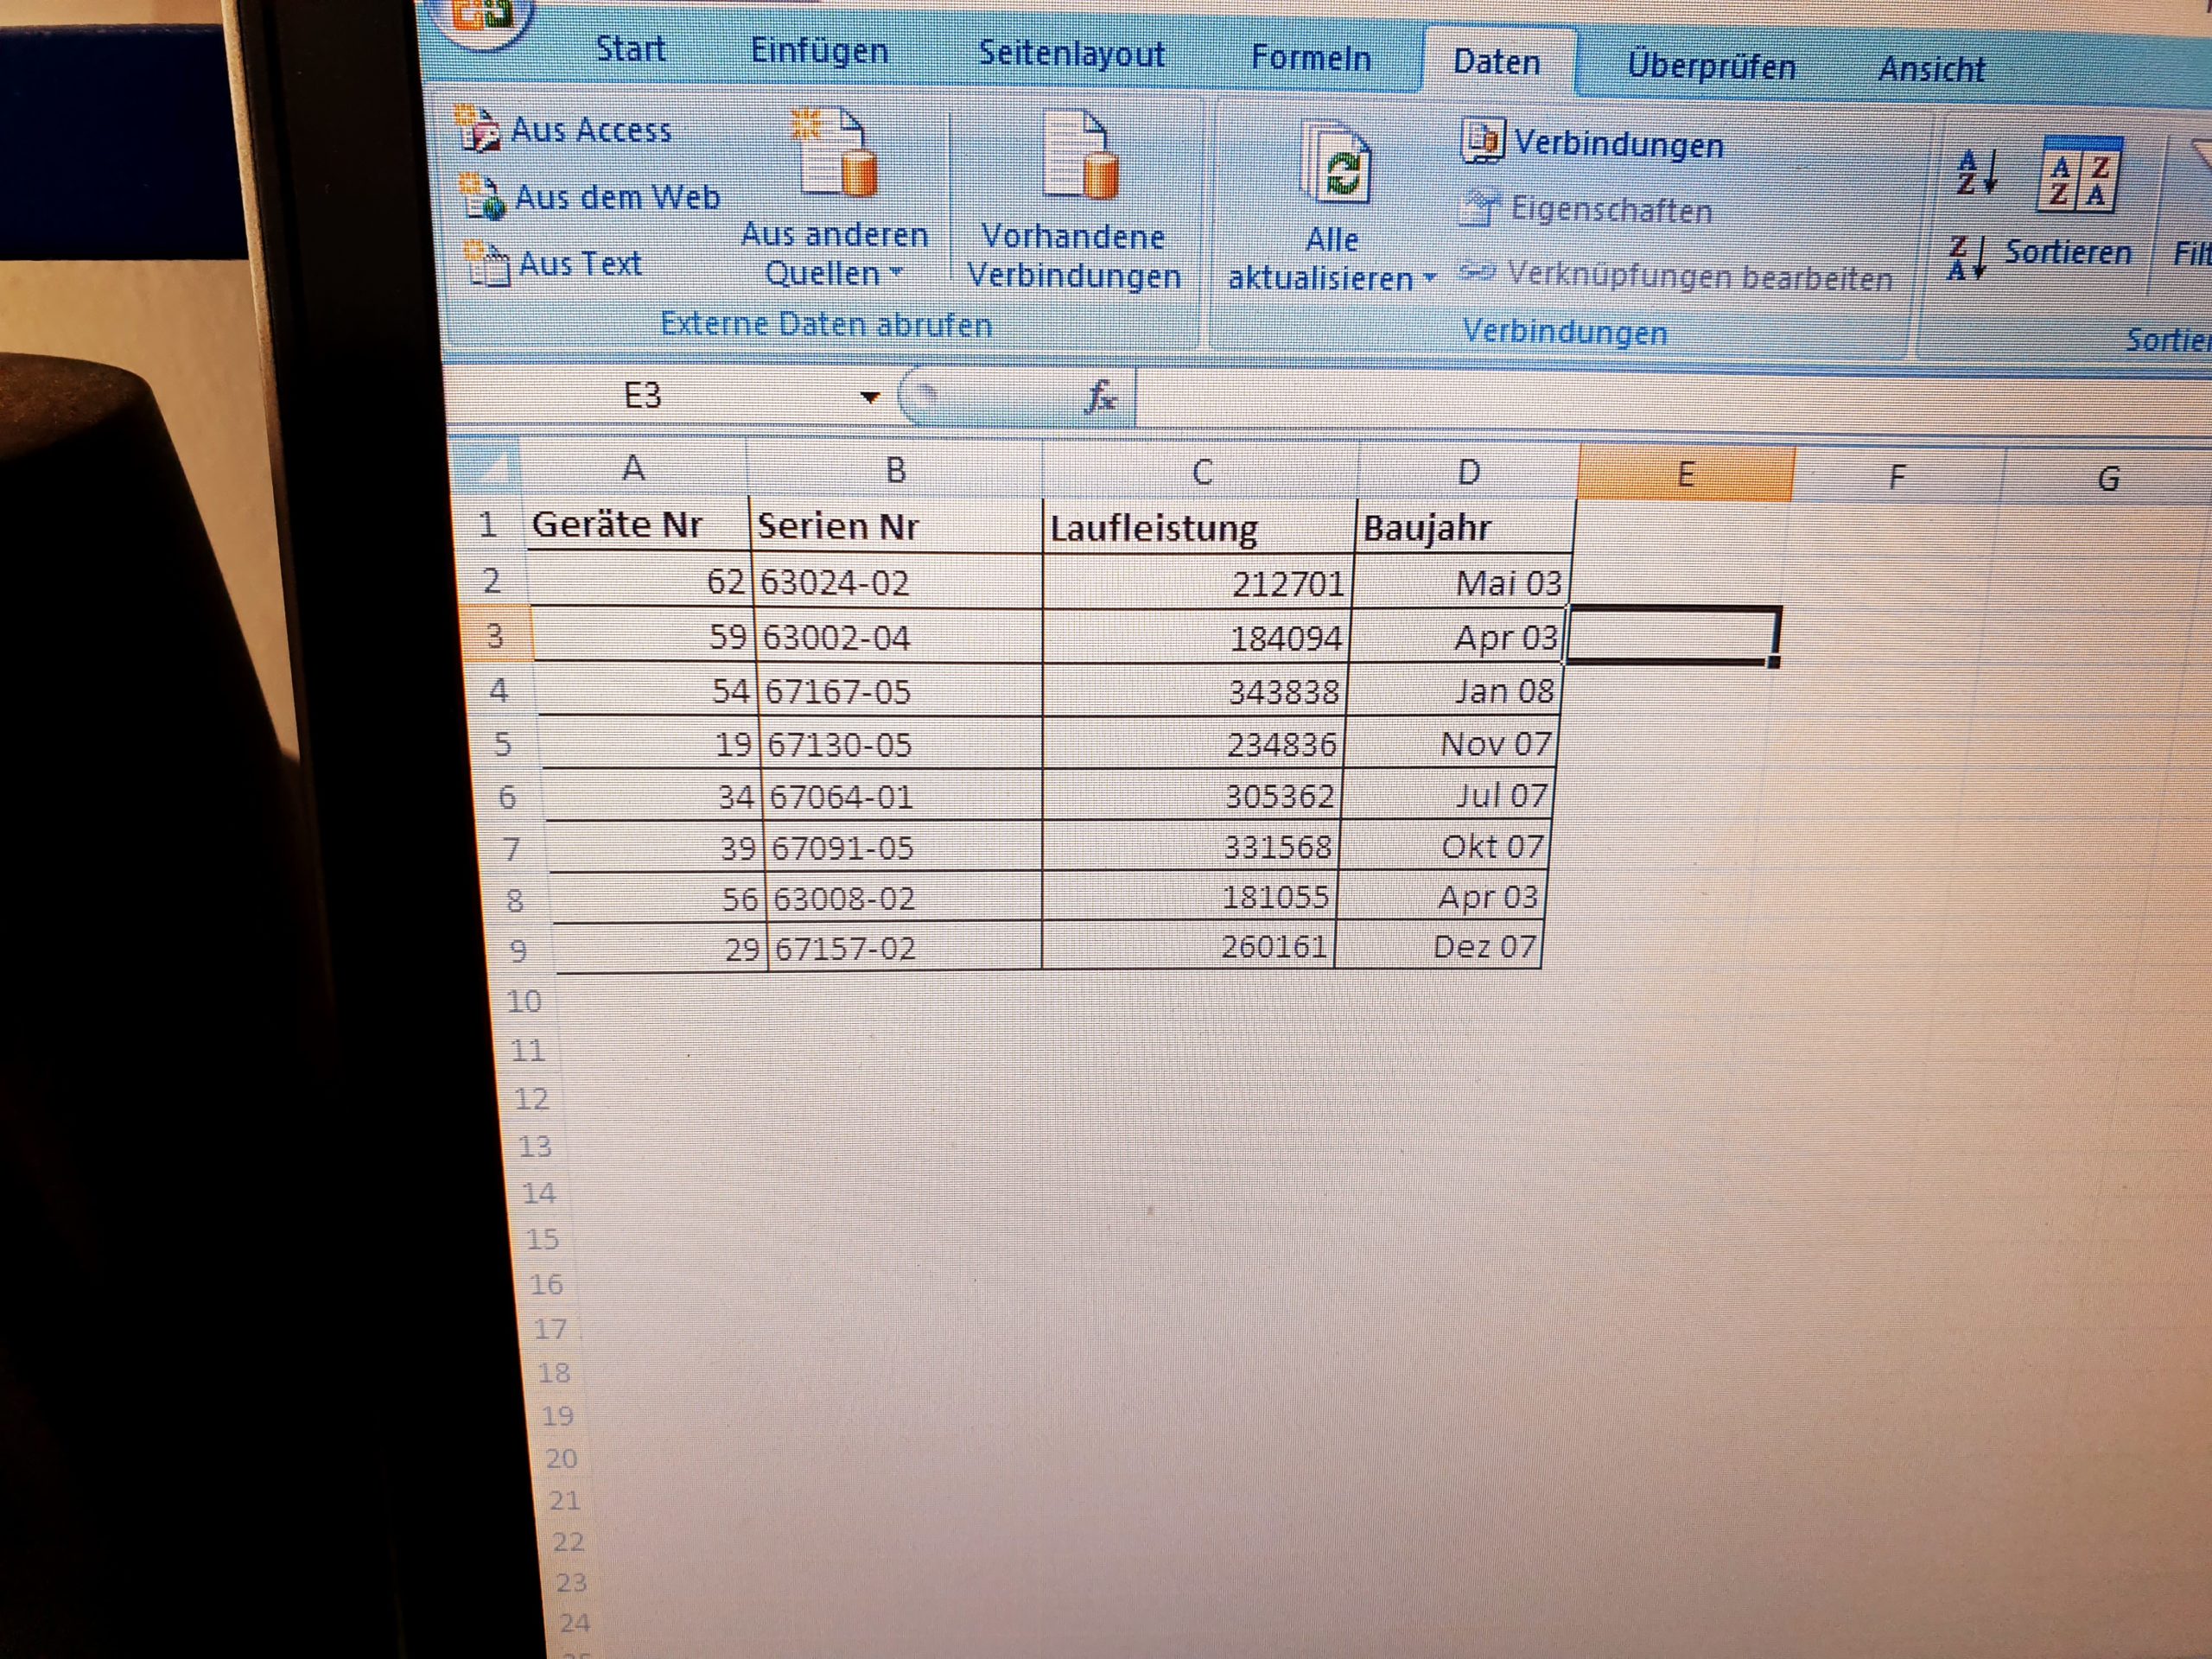Screen dimensions: 2212x1659
Task: Click into the formula bar field
Action: 1600,402
